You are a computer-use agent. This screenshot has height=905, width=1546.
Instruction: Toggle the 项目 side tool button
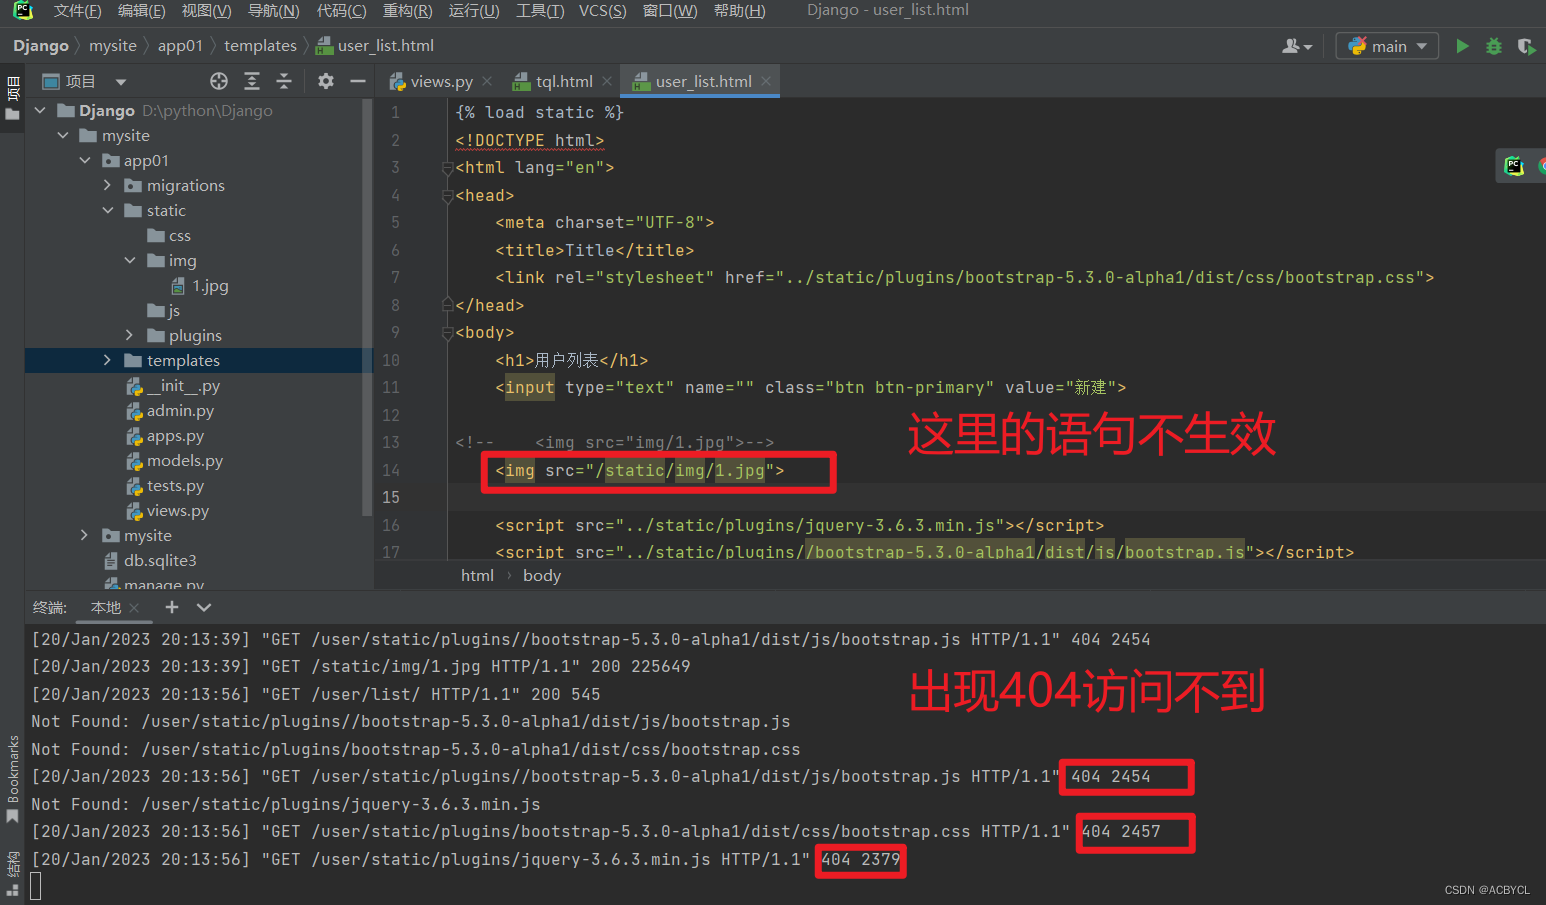click(13, 98)
